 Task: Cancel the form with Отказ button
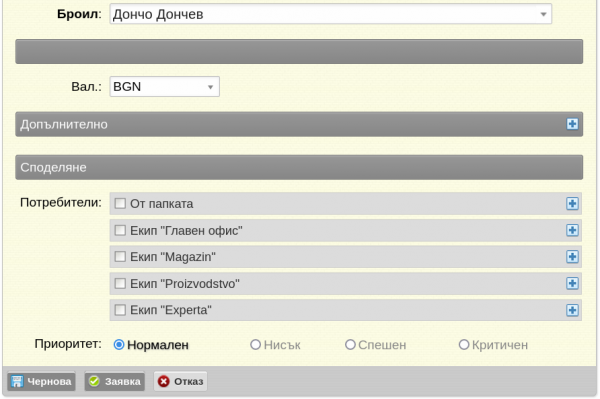pyautogui.click(x=181, y=381)
